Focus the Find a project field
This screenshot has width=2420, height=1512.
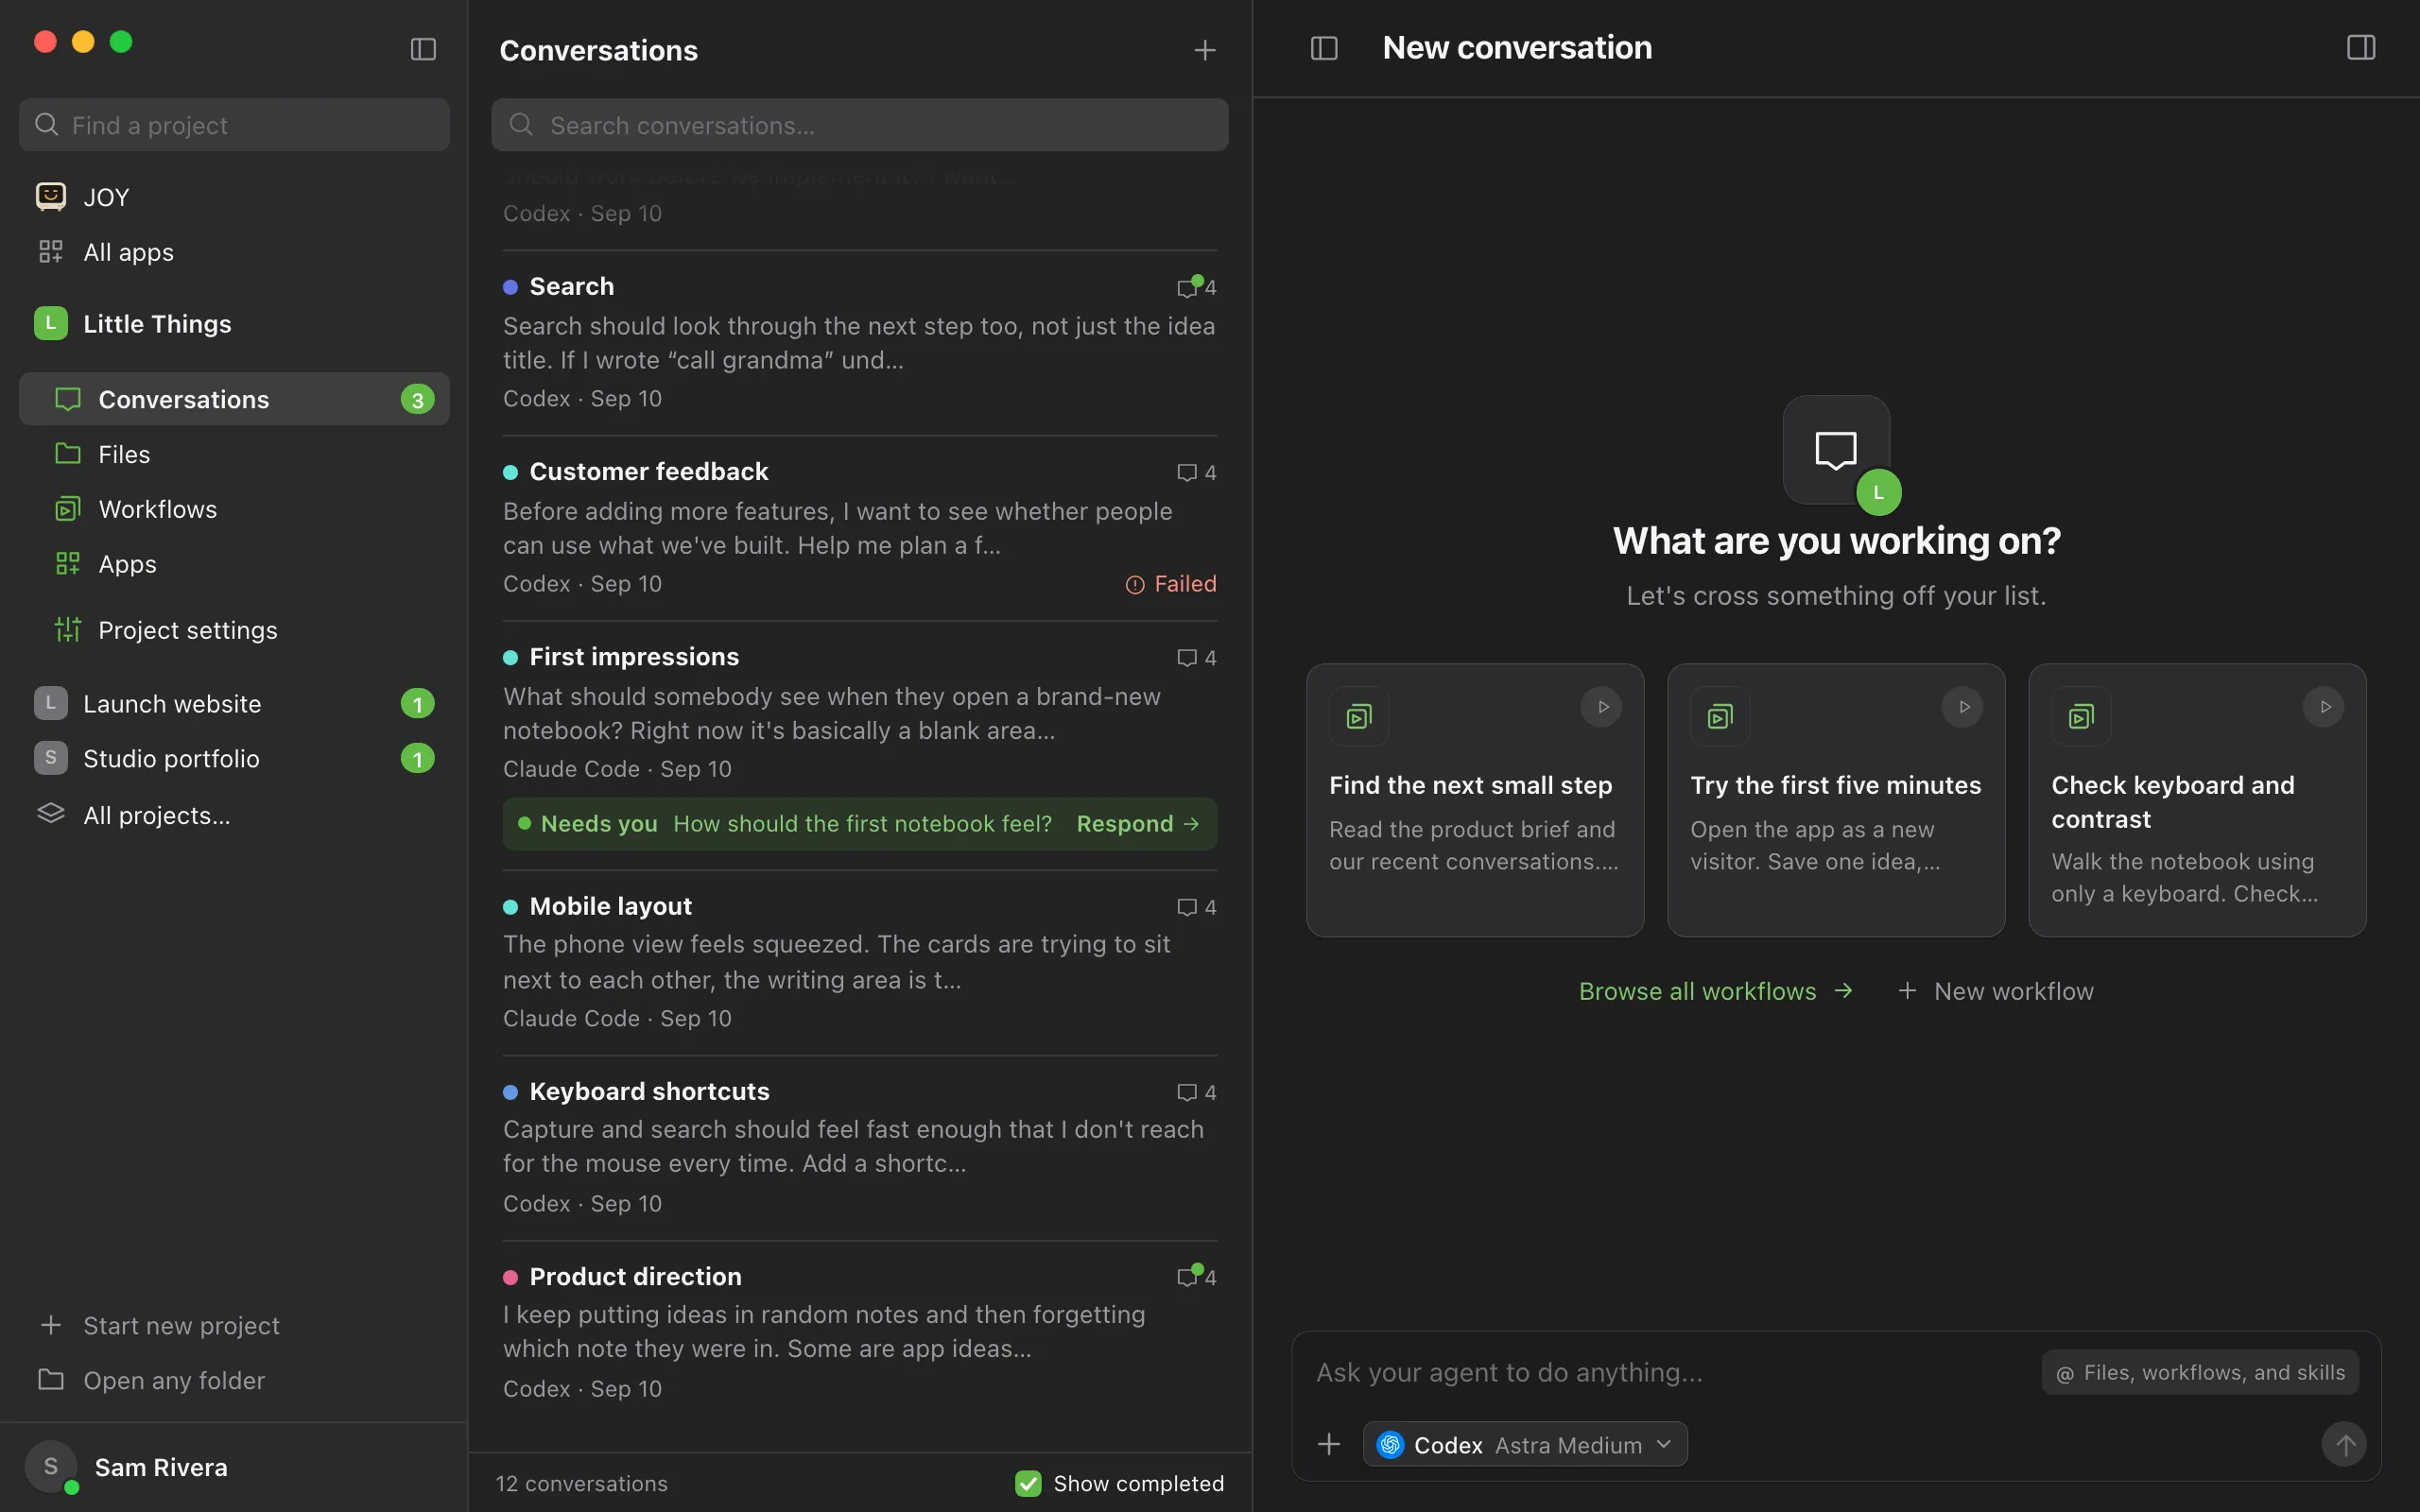(x=234, y=125)
